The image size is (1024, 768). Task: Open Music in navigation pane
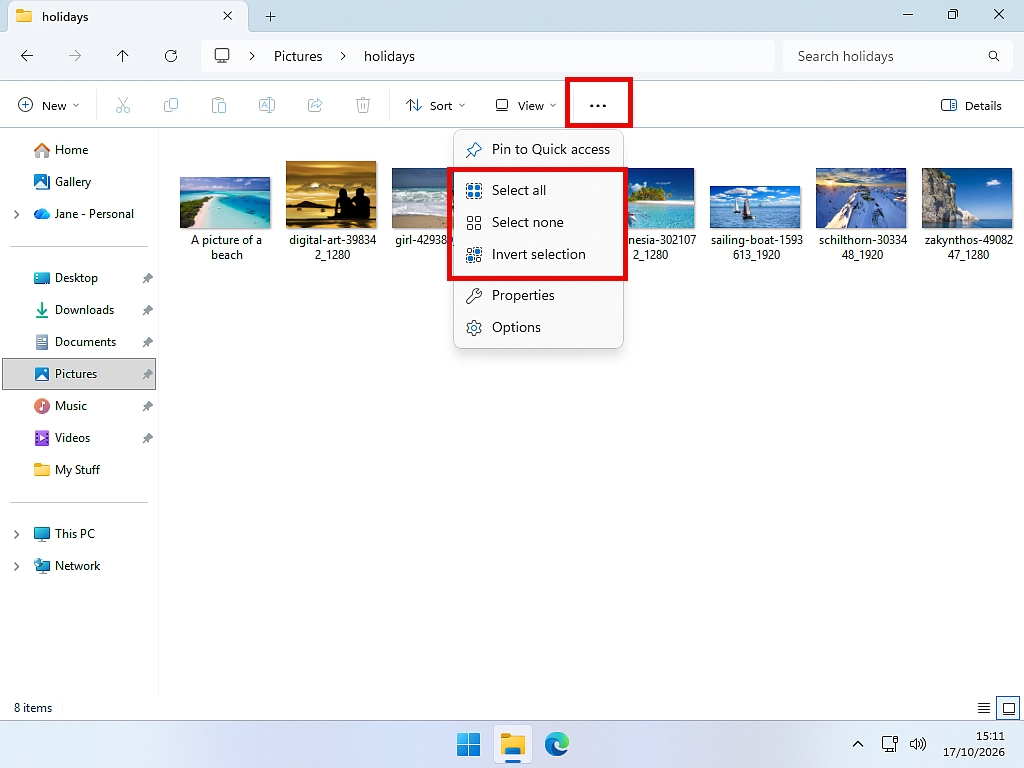pos(71,406)
